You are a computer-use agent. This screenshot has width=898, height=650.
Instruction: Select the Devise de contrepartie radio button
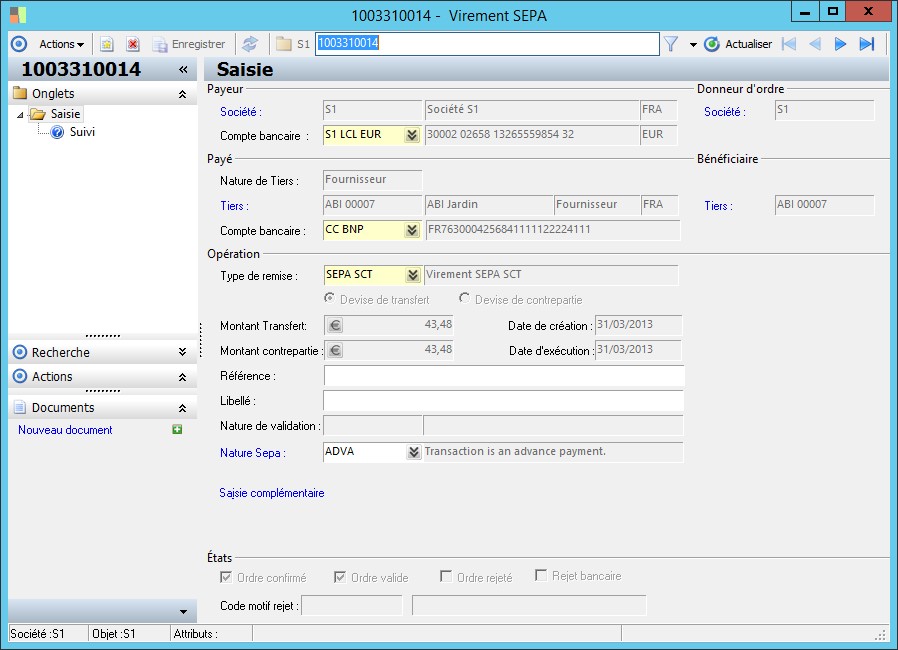point(465,299)
